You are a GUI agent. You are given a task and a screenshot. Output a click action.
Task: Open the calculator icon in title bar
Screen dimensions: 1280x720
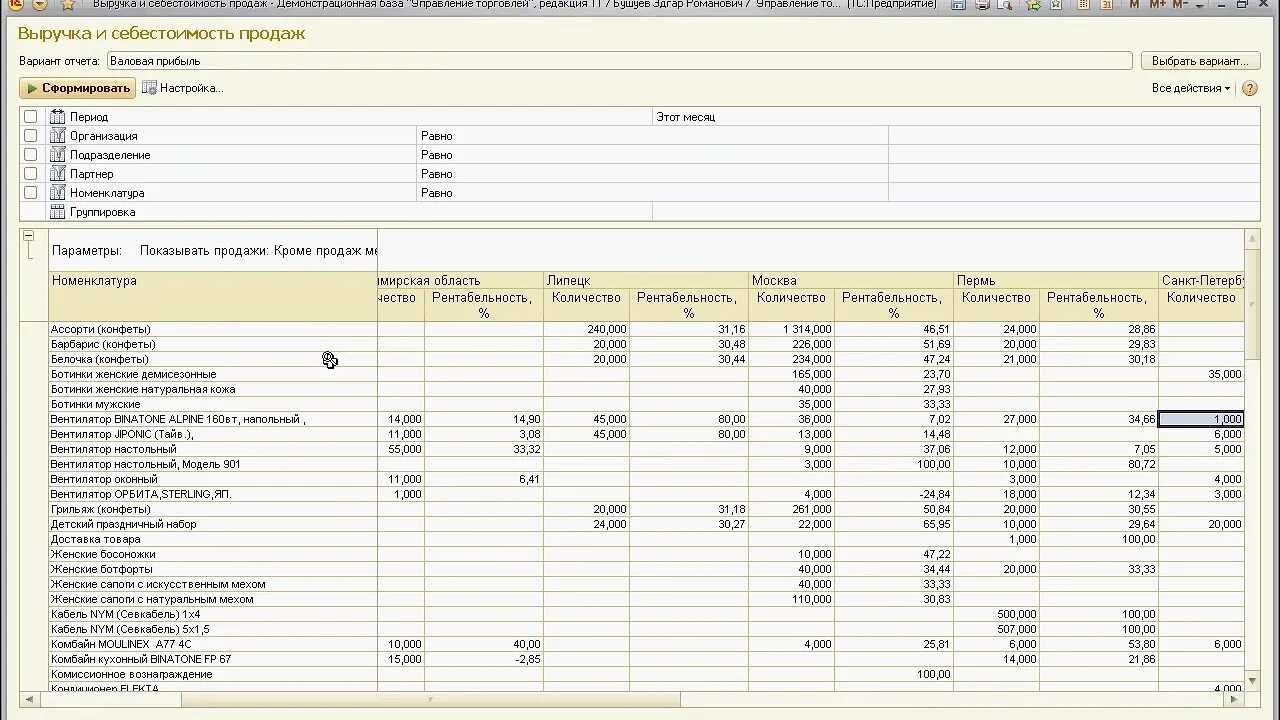point(1081,5)
